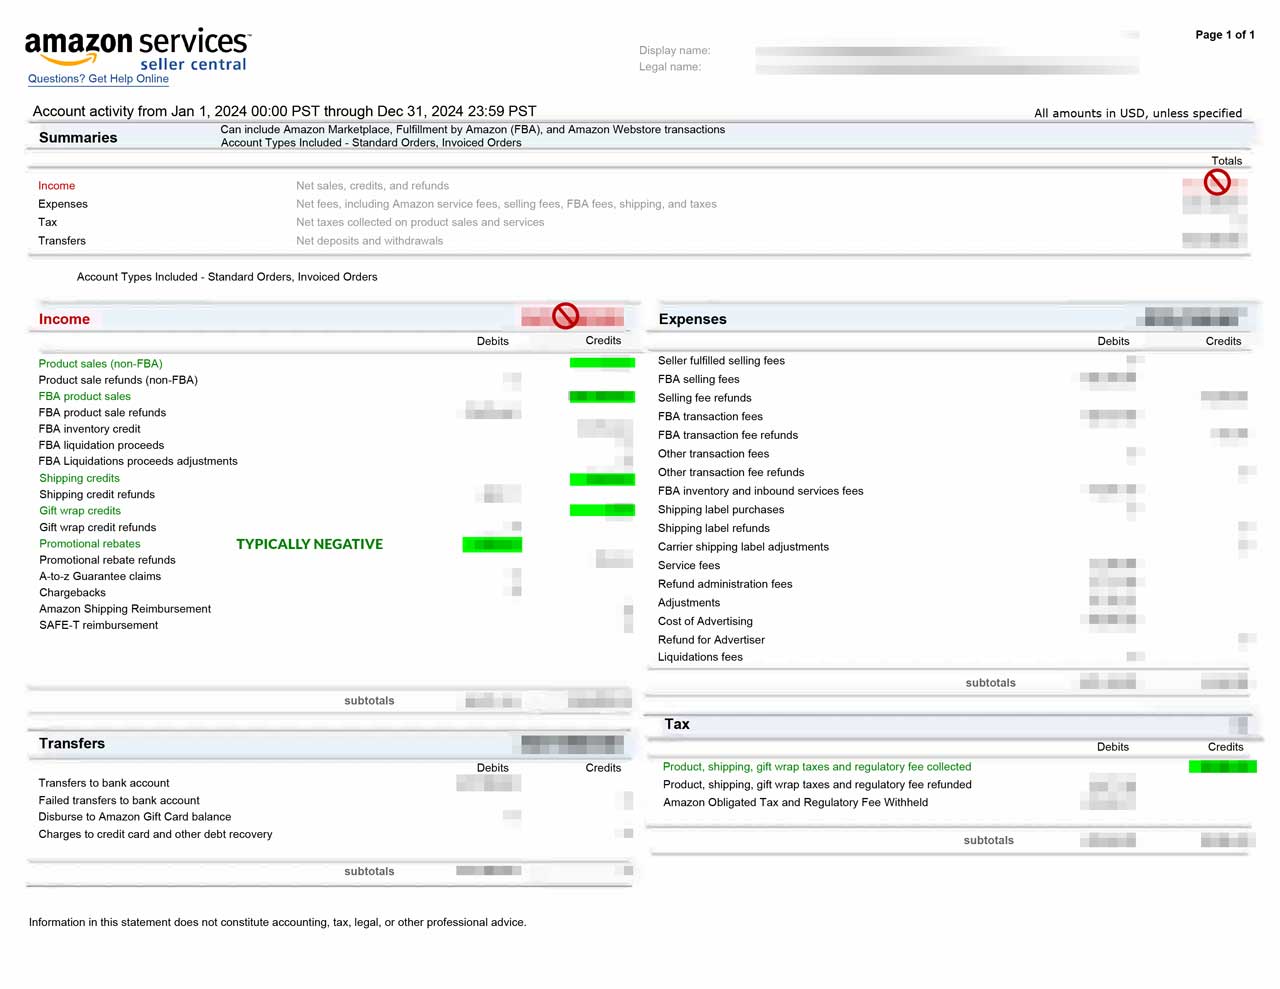Click the Page 1 of 1 indicator

[1225, 35]
